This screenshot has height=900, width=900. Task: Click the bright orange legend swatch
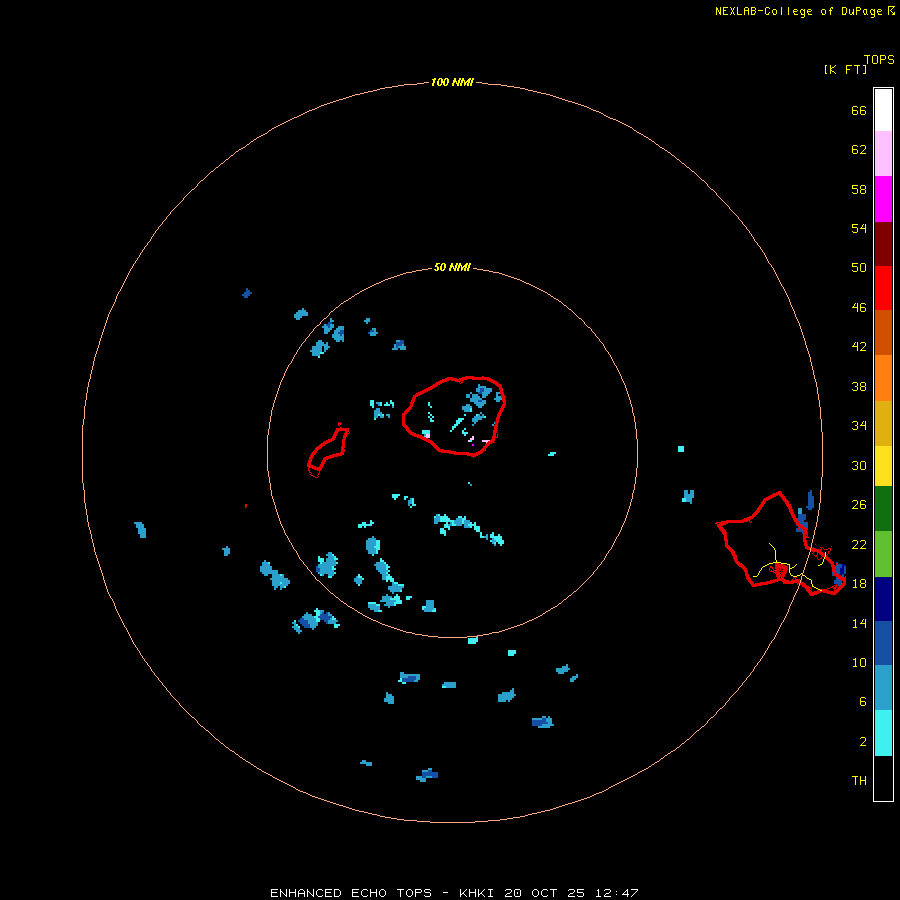tap(883, 378)
